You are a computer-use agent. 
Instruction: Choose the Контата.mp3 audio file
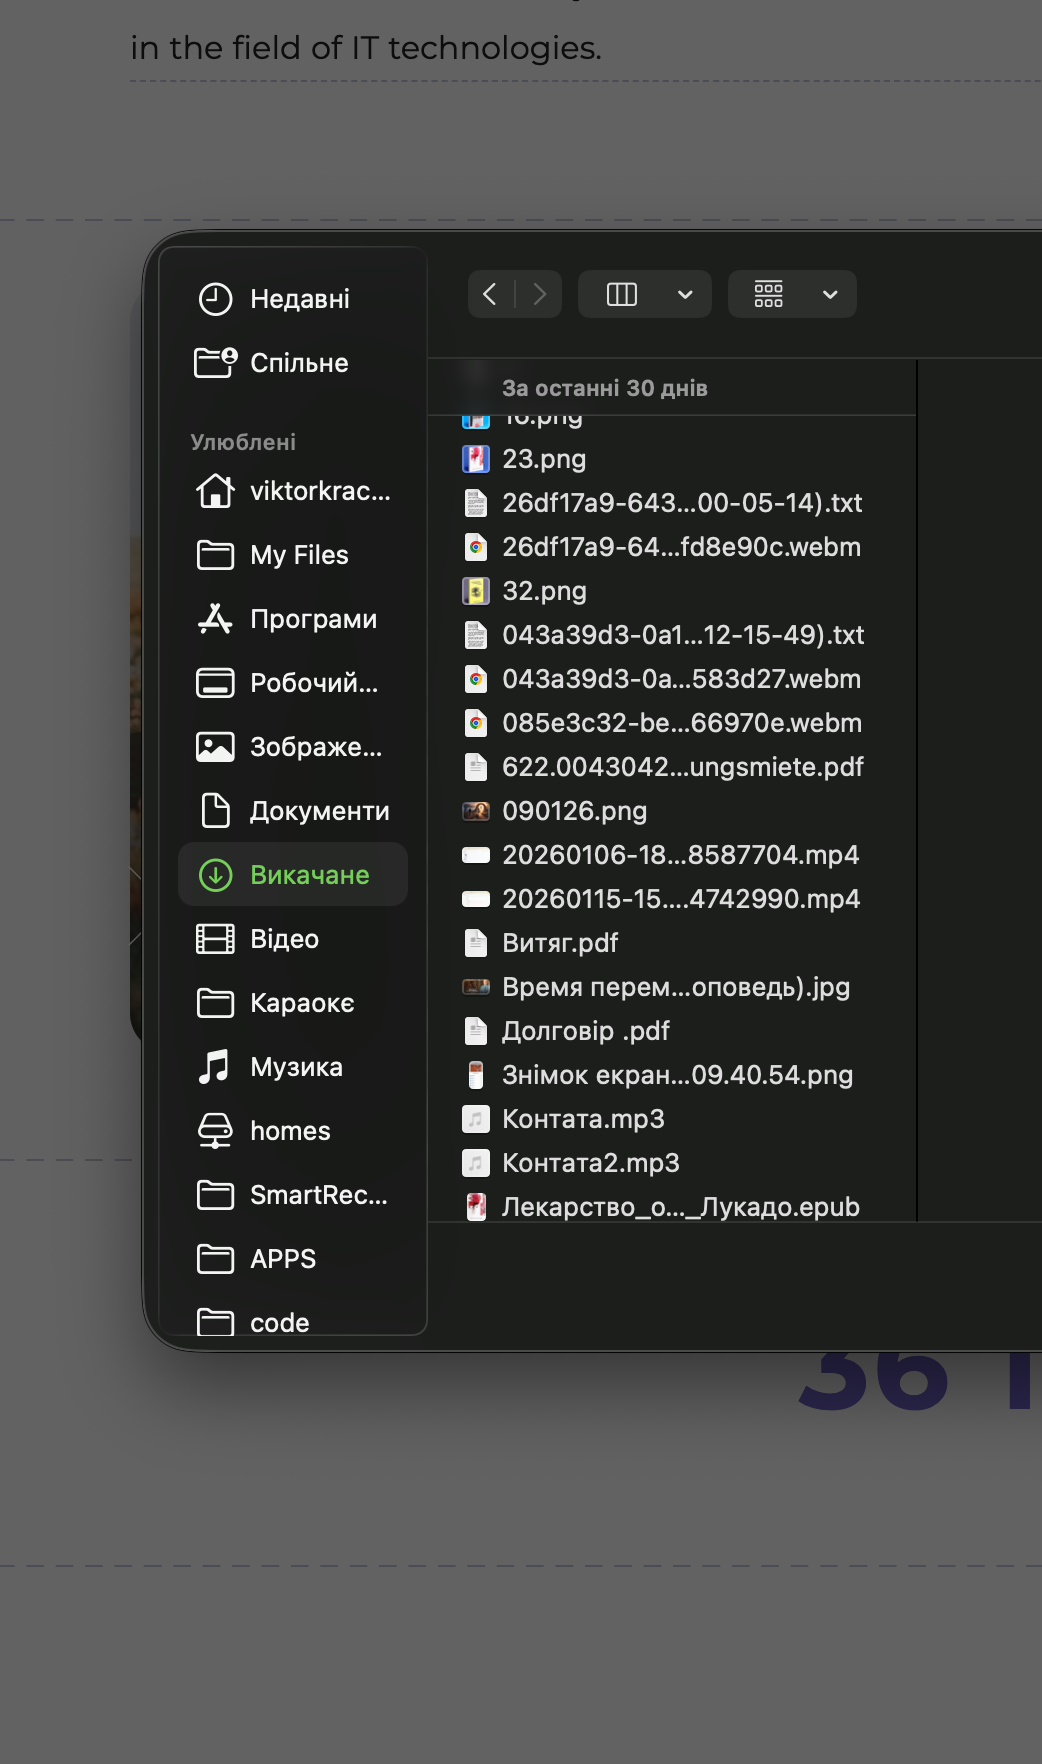pyautogui.click(x=582, y=1119)
